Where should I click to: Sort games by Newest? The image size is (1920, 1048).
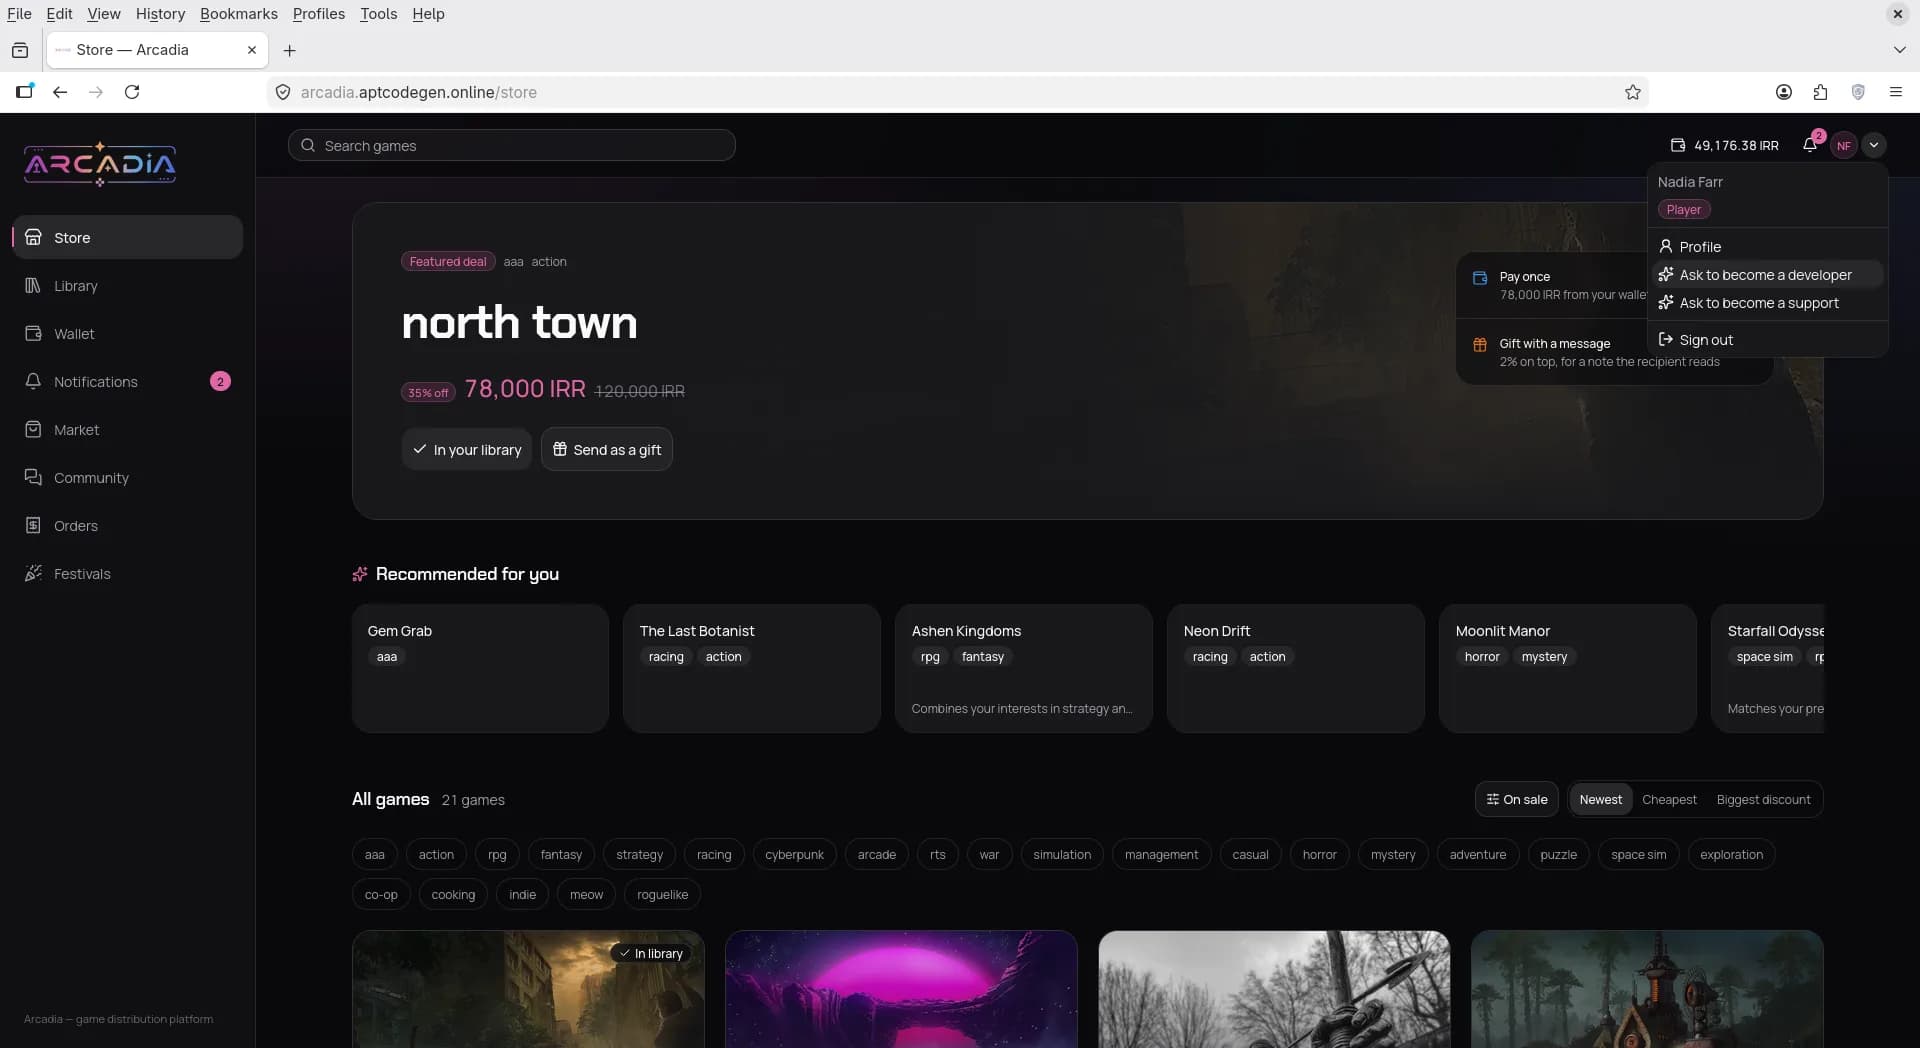click(1601, 800)
